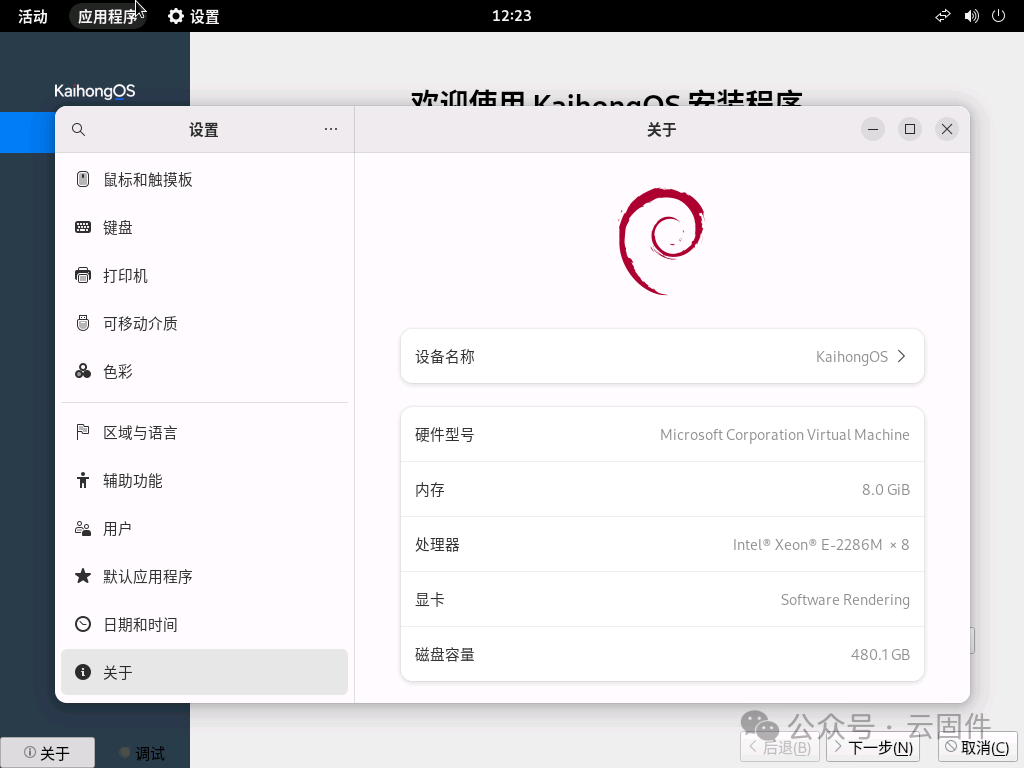Click the gear icon next to 设置 in top bar

point(176,16)
